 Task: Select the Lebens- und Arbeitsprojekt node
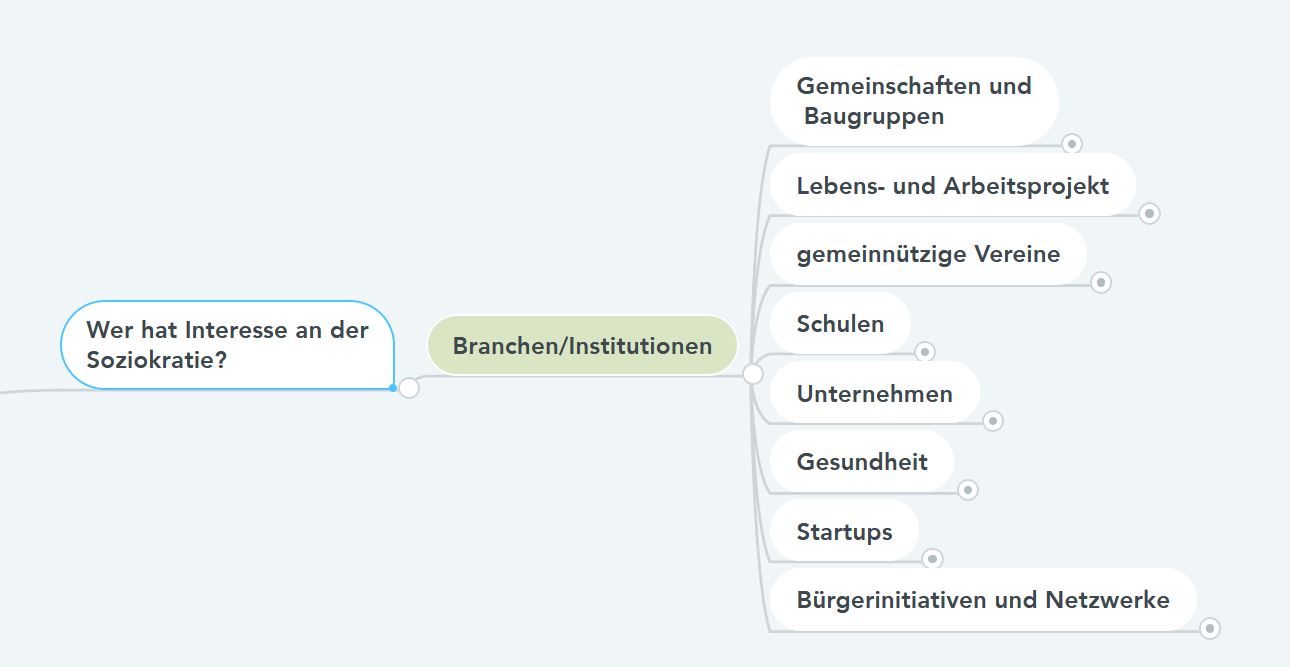click(953, 185)
